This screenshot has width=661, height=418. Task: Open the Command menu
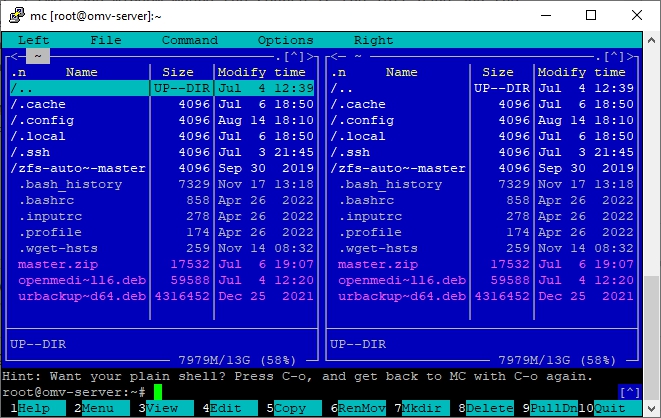tap(189, 40)
